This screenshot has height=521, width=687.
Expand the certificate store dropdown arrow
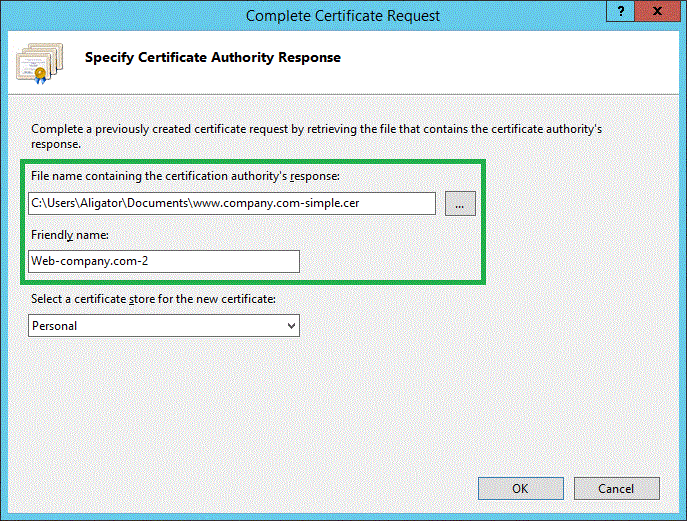pyautogui.click(x=291, y=326)
